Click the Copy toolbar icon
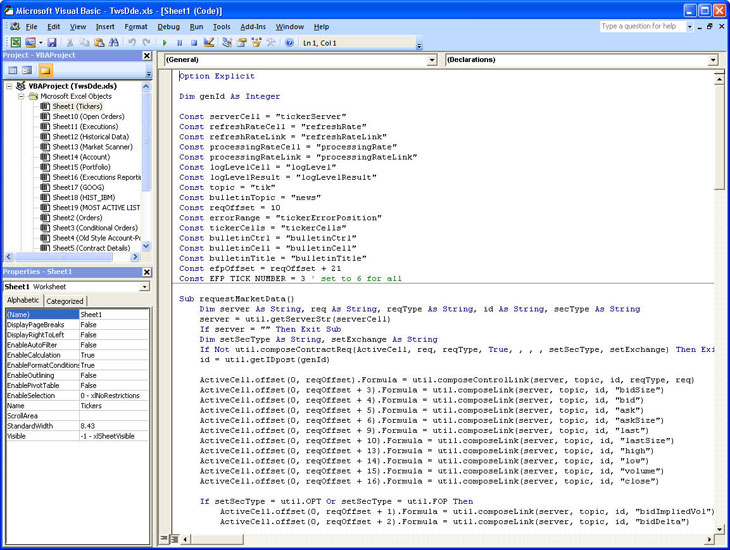The width and height of the screenshot is (730, 550). point(84,42)
